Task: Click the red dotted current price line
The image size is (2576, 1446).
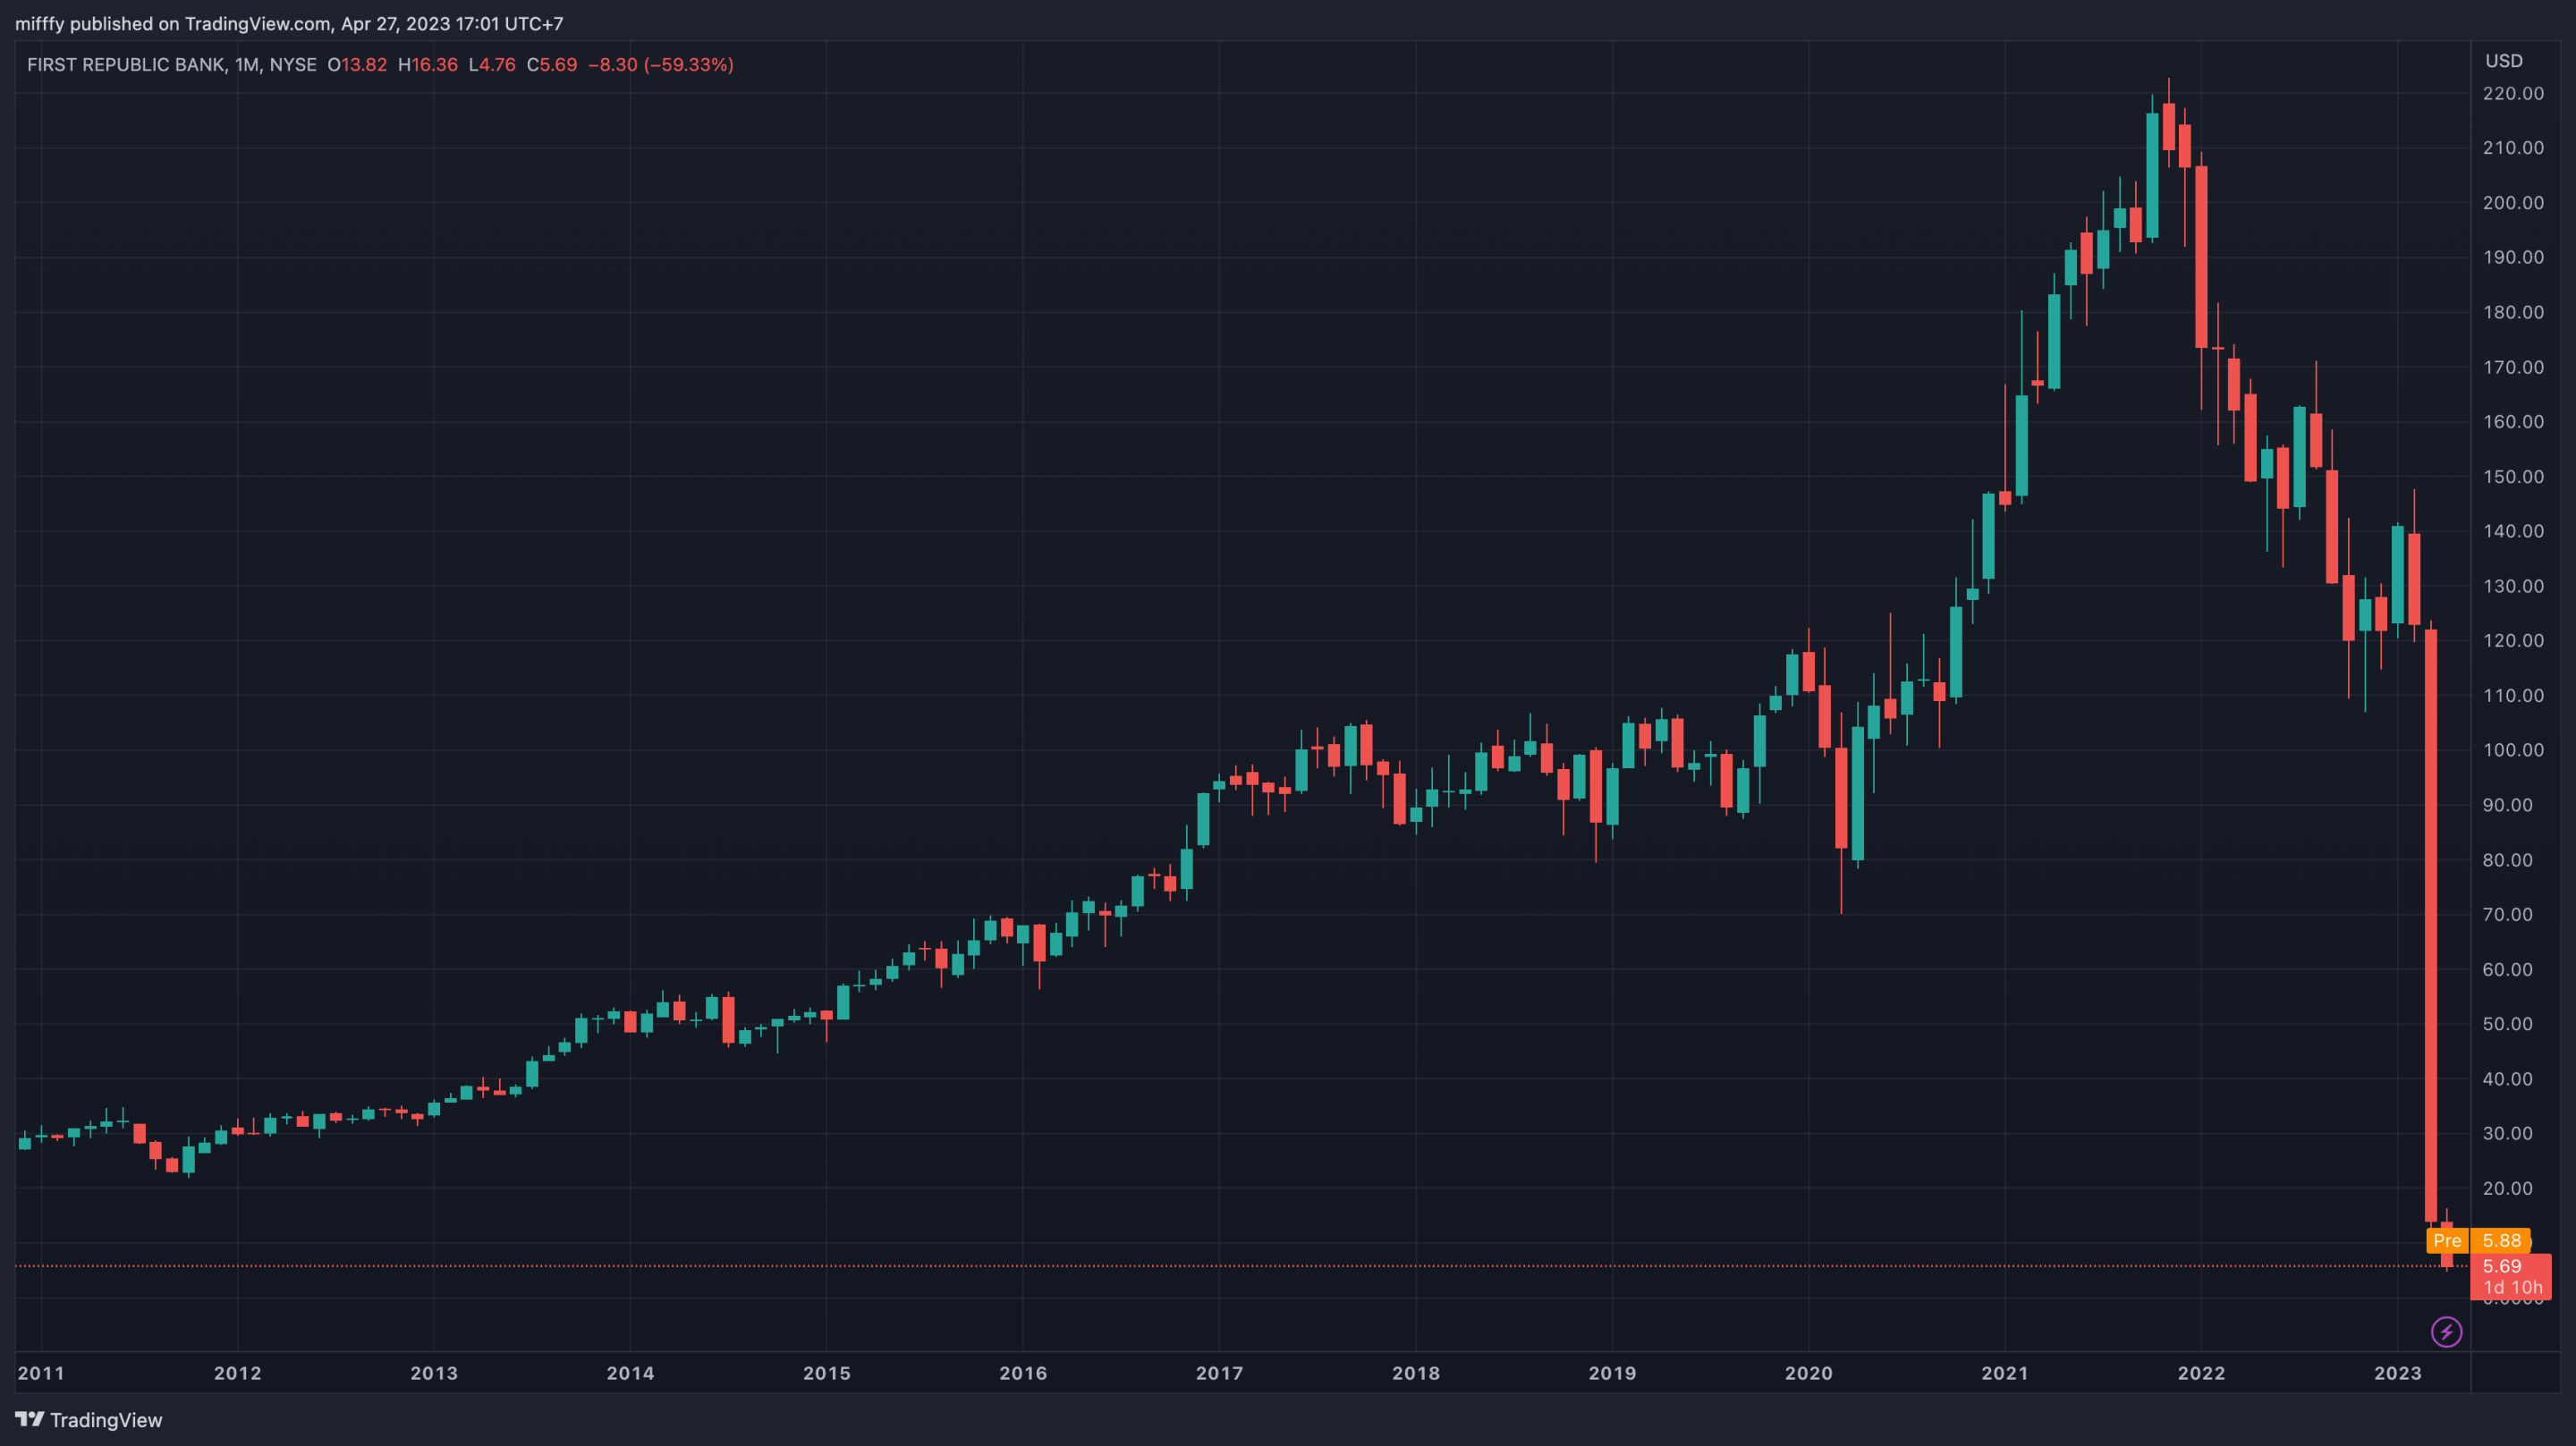Action: pos(1200,1266)
